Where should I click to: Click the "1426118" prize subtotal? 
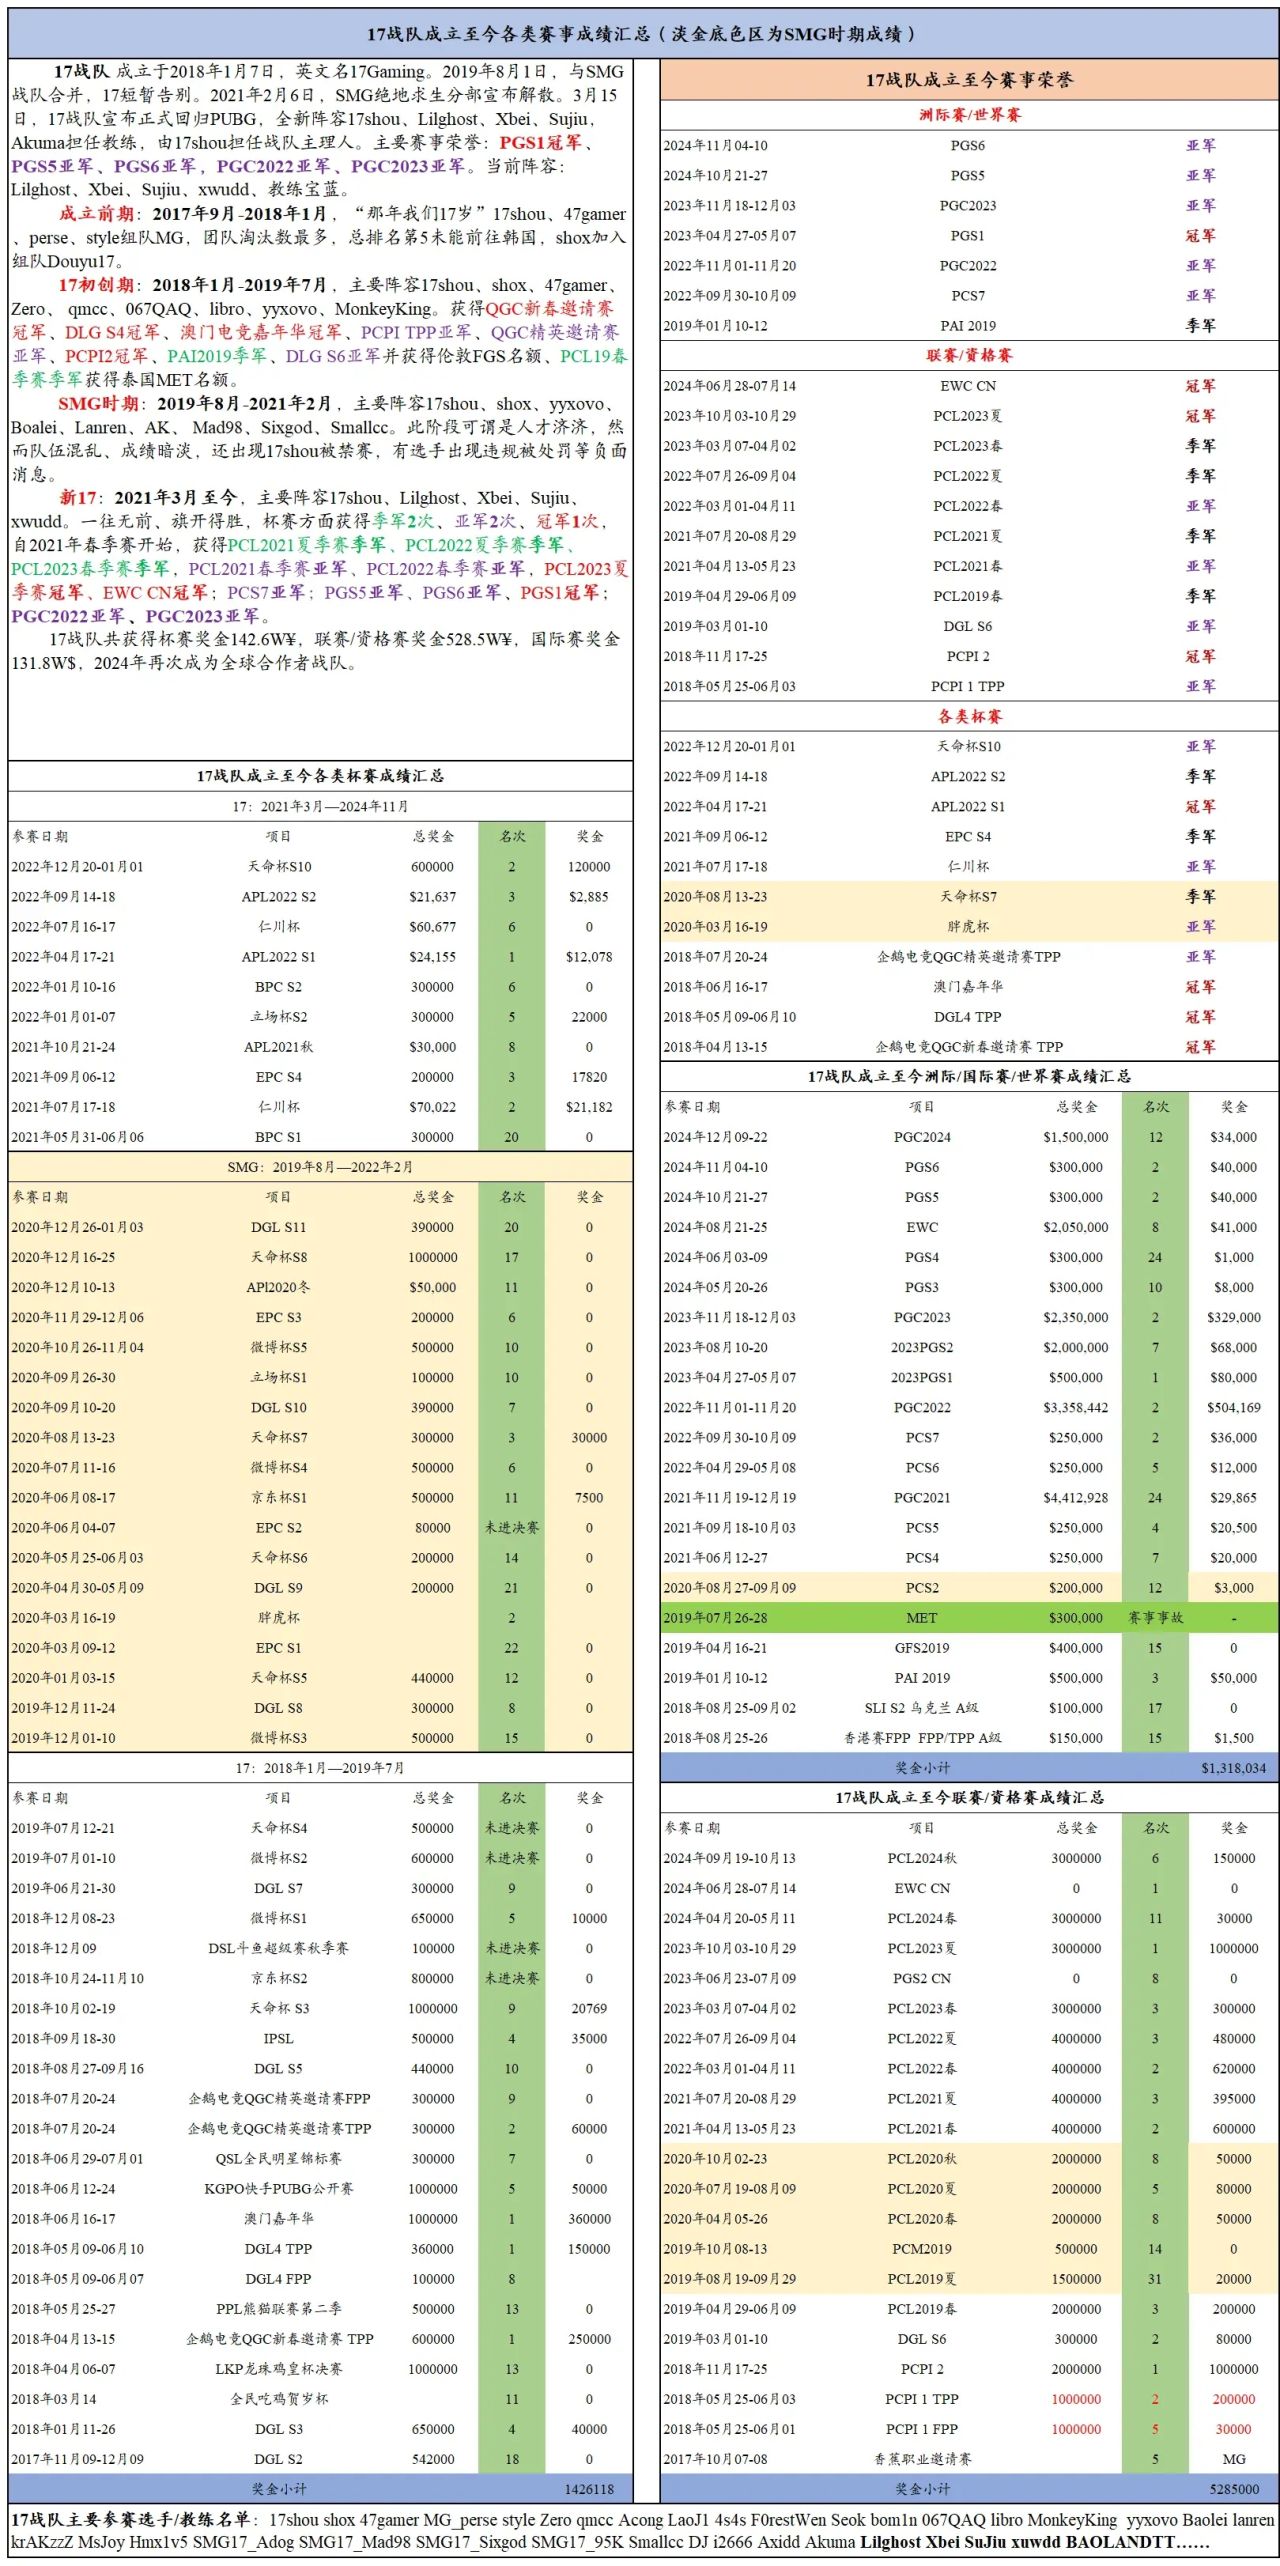pyautogui.click(x=589, y=2487)
